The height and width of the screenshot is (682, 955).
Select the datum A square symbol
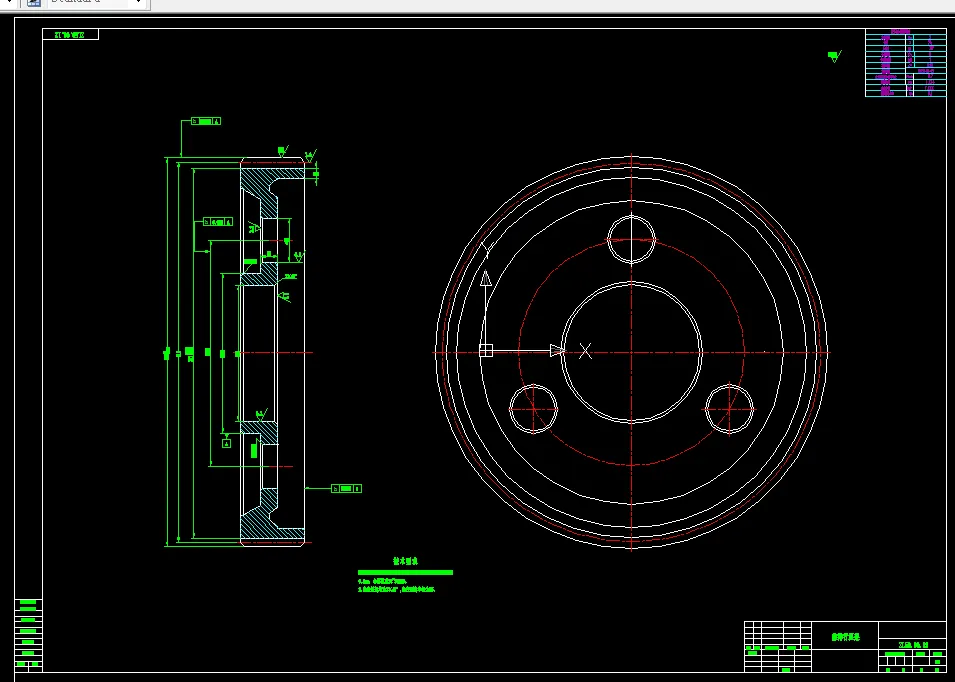coord(227,443)
